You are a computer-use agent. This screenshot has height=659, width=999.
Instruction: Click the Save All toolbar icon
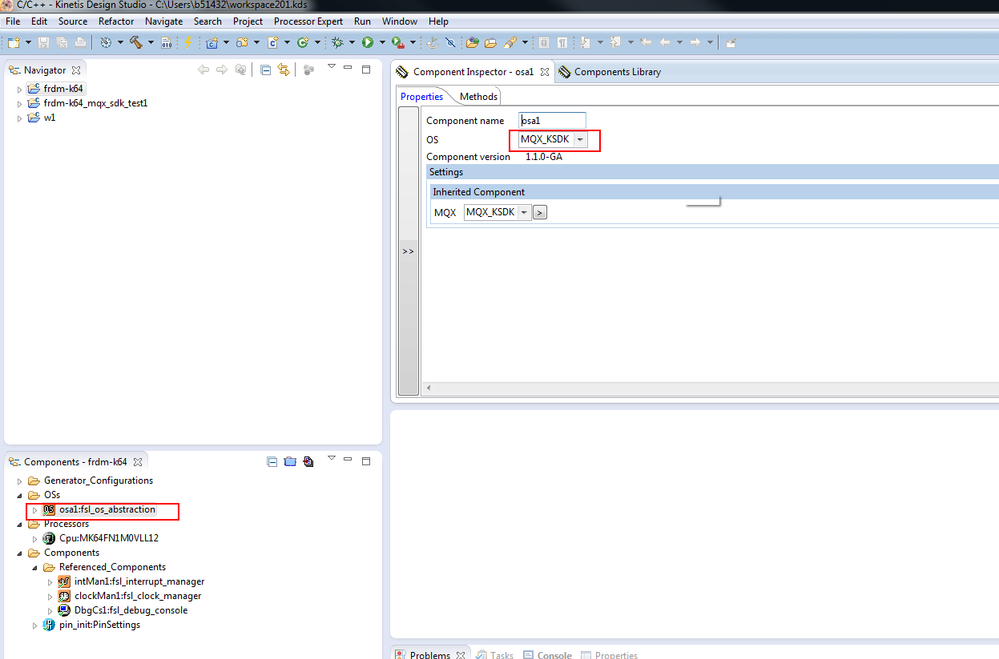click(62, 43)
